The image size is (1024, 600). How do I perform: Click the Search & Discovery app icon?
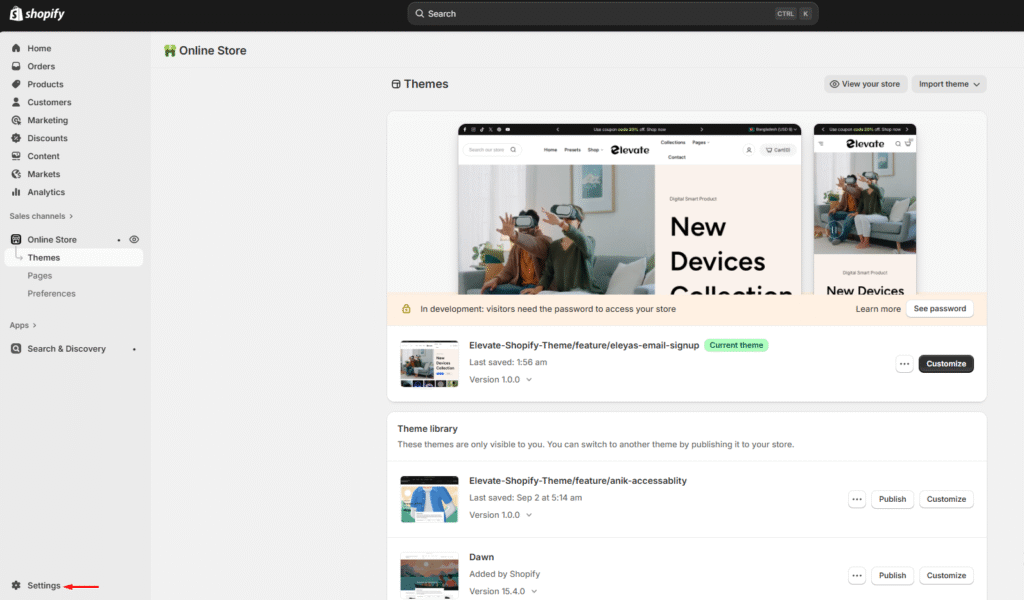16,349
